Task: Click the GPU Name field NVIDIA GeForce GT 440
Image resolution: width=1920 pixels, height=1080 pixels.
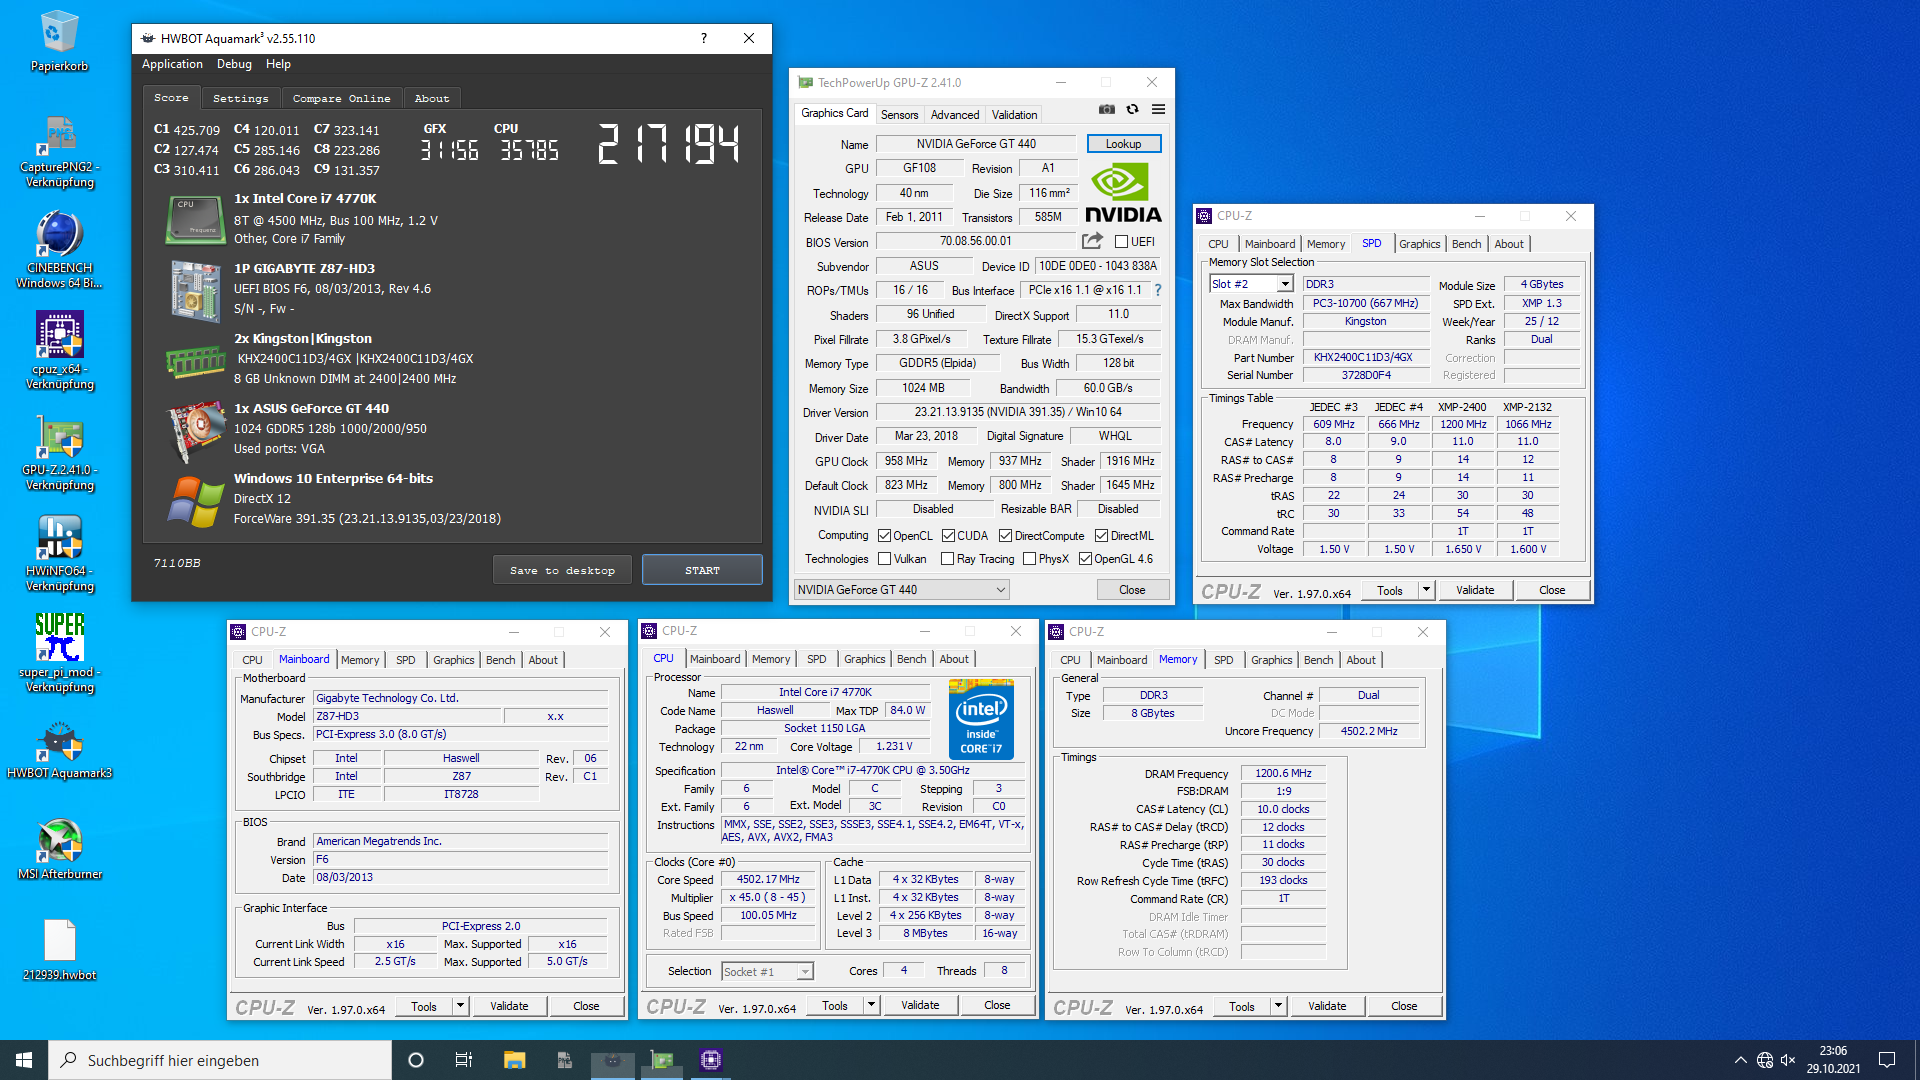Action: 976,144
